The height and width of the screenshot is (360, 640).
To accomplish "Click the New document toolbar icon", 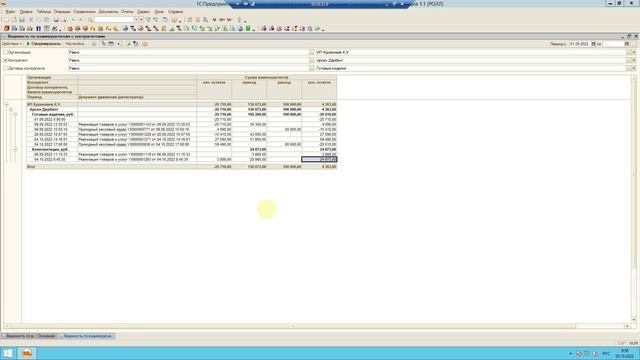I will pyautogui.click(x=6, y=20).
